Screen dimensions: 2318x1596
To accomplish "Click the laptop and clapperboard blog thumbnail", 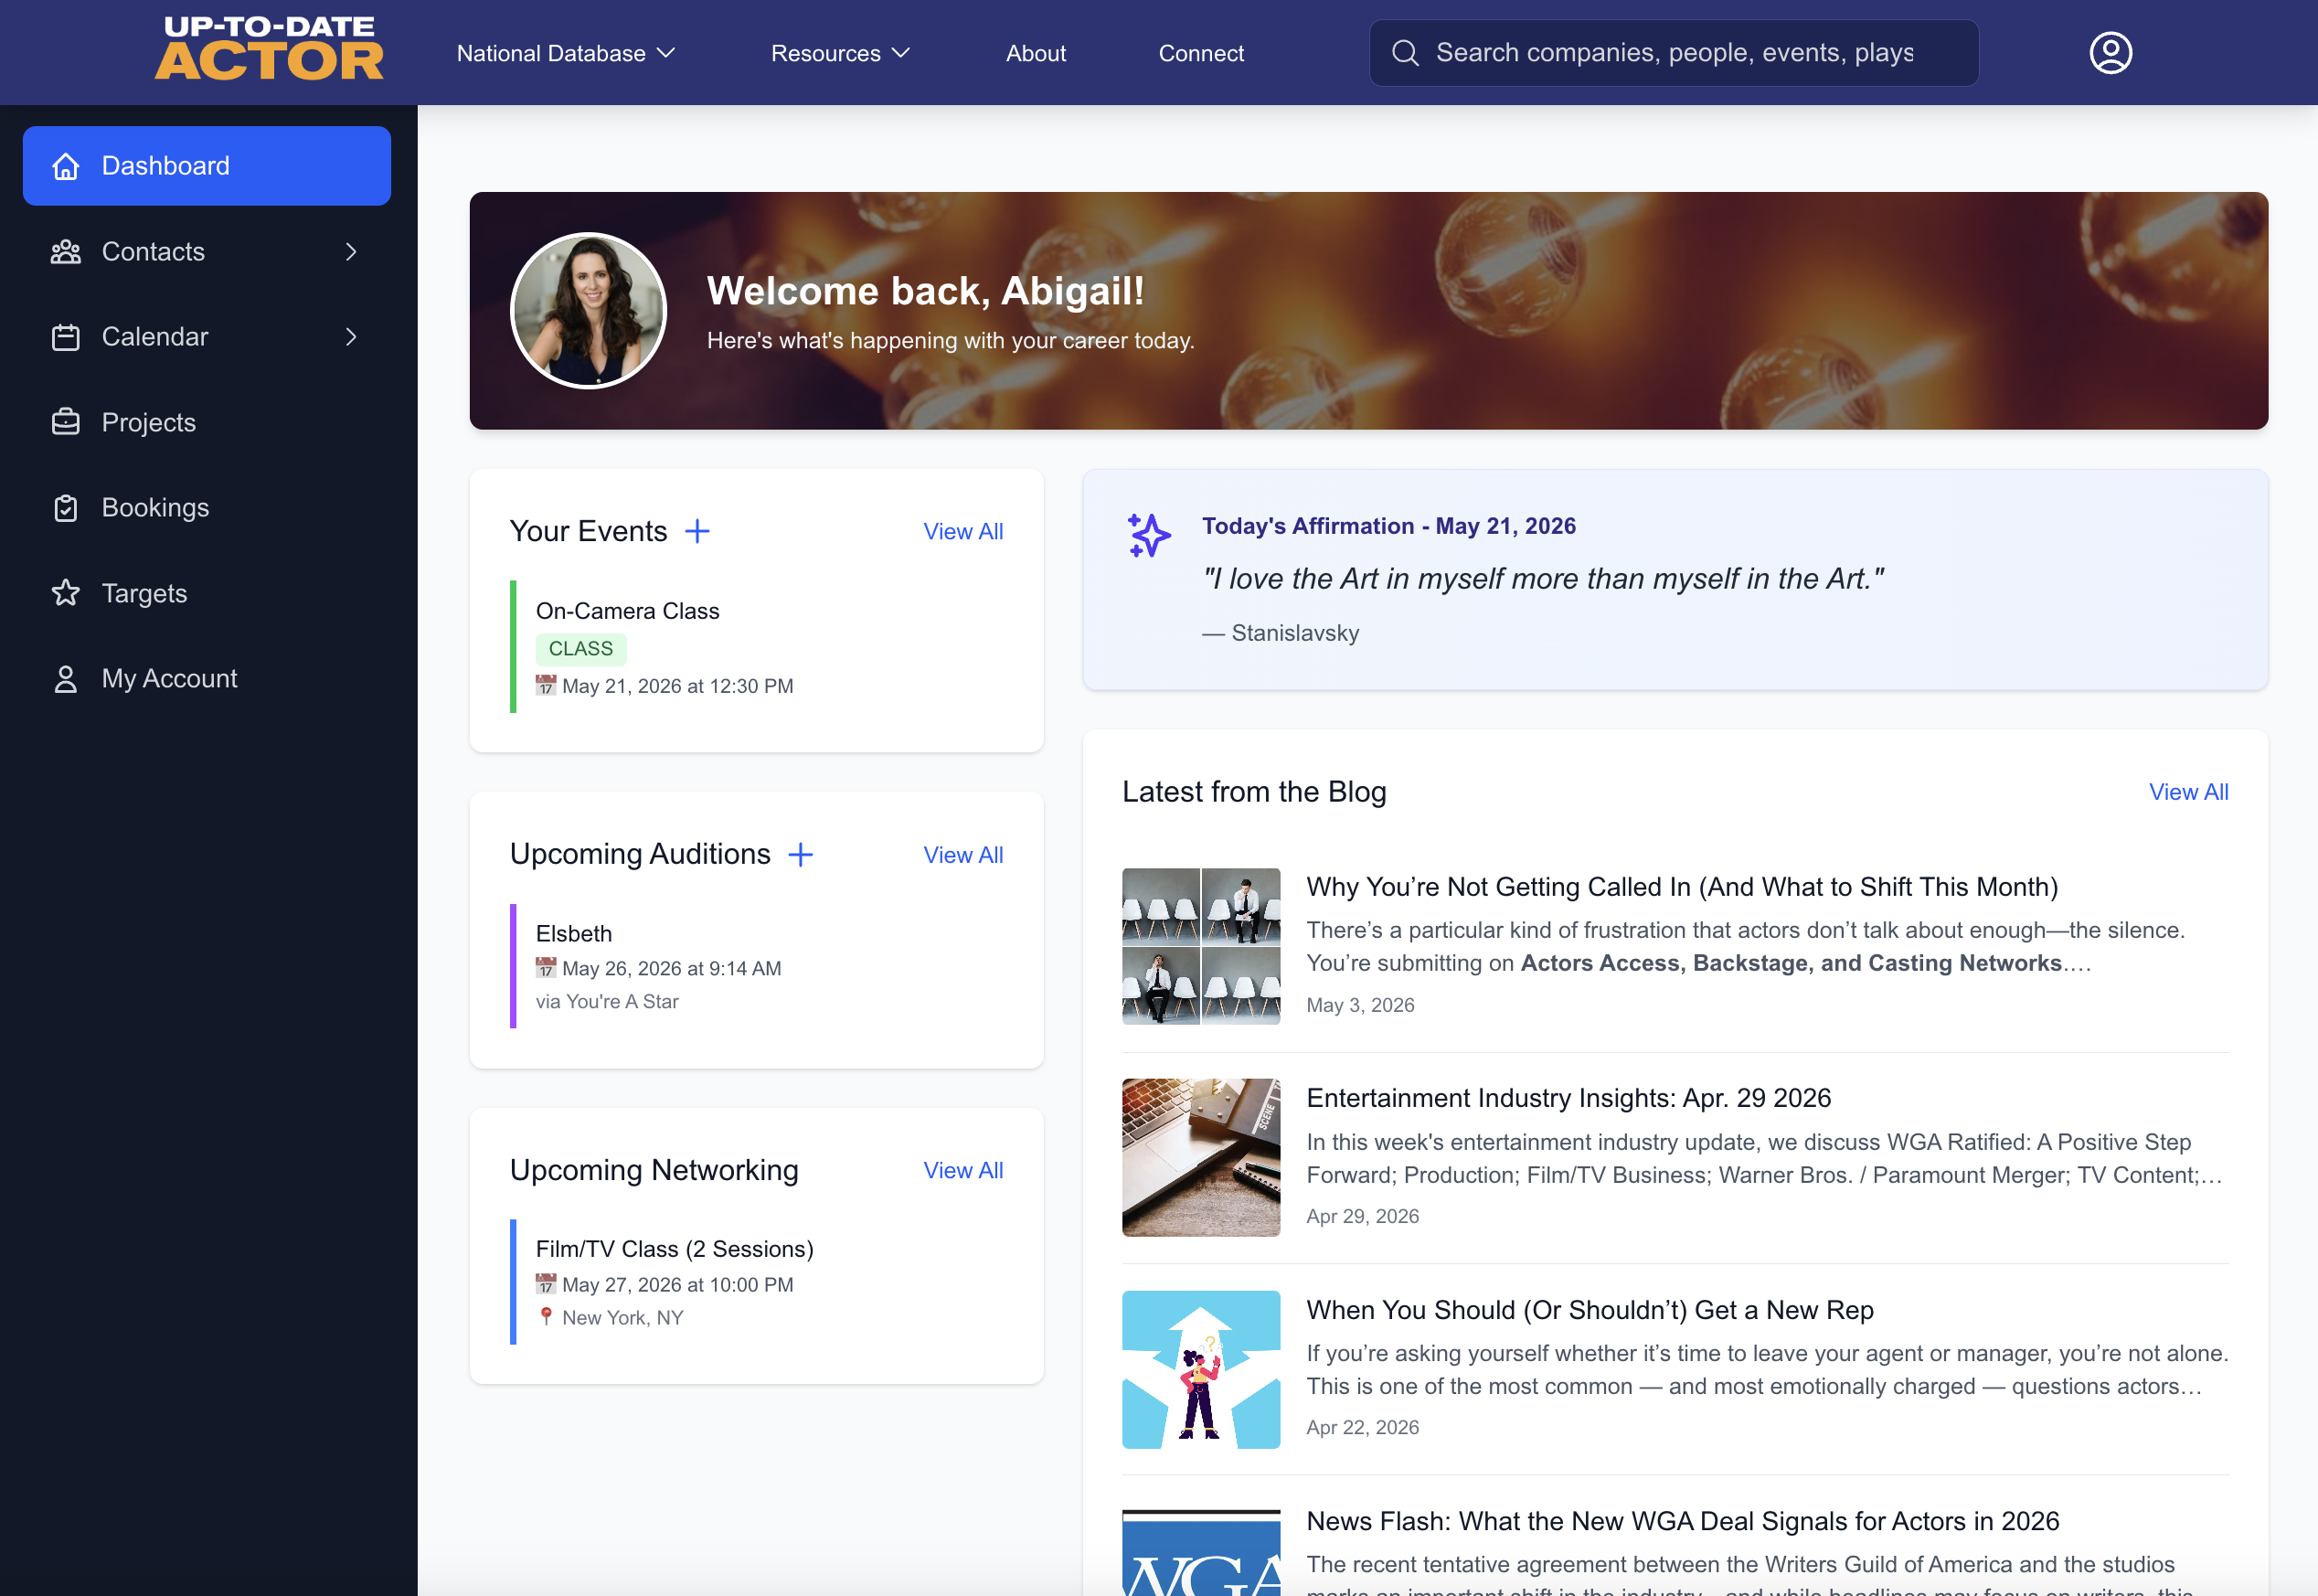I will [1201, 1157].
